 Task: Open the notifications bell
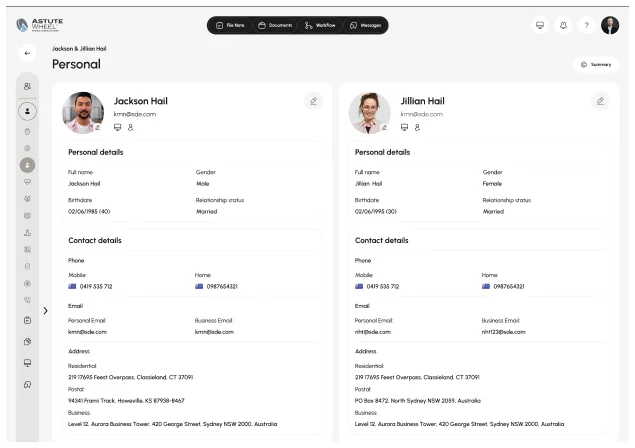[x=563, y=25]
